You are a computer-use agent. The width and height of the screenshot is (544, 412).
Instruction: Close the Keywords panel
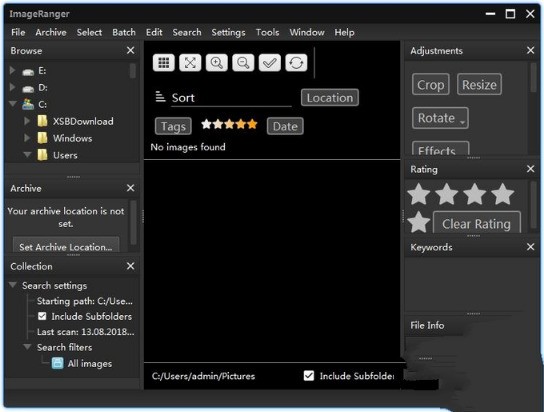530,247
